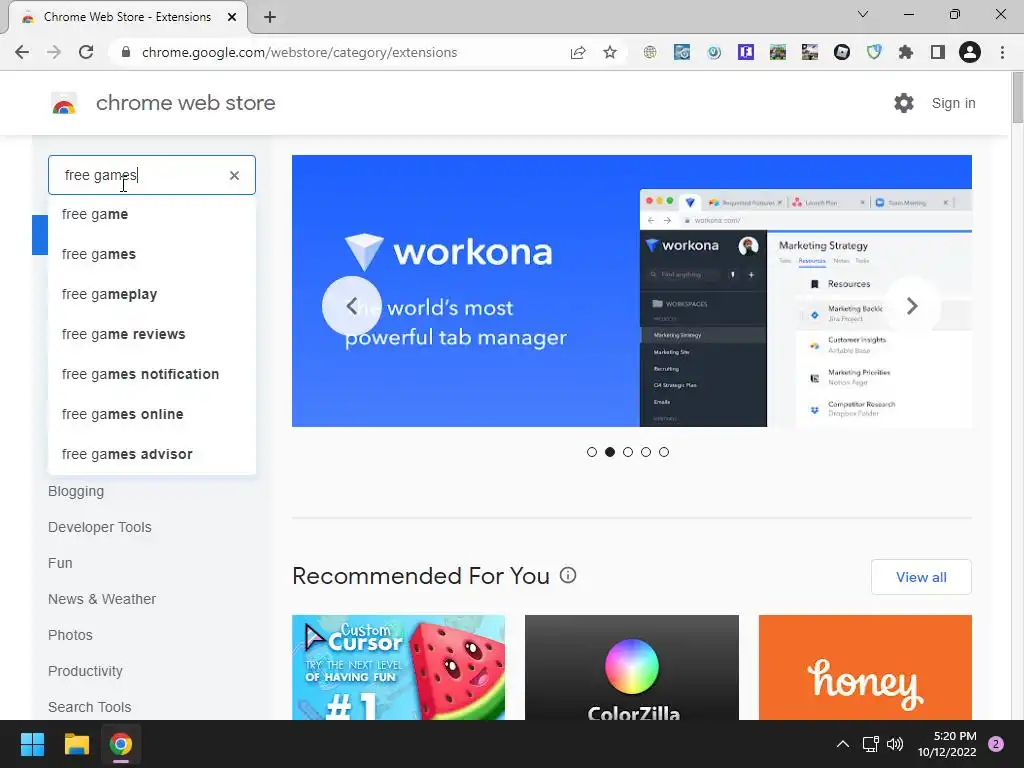Click the browser back arrow
Image resolution: width=1024 pixels, height=768 pixels.
click(22, 52)
